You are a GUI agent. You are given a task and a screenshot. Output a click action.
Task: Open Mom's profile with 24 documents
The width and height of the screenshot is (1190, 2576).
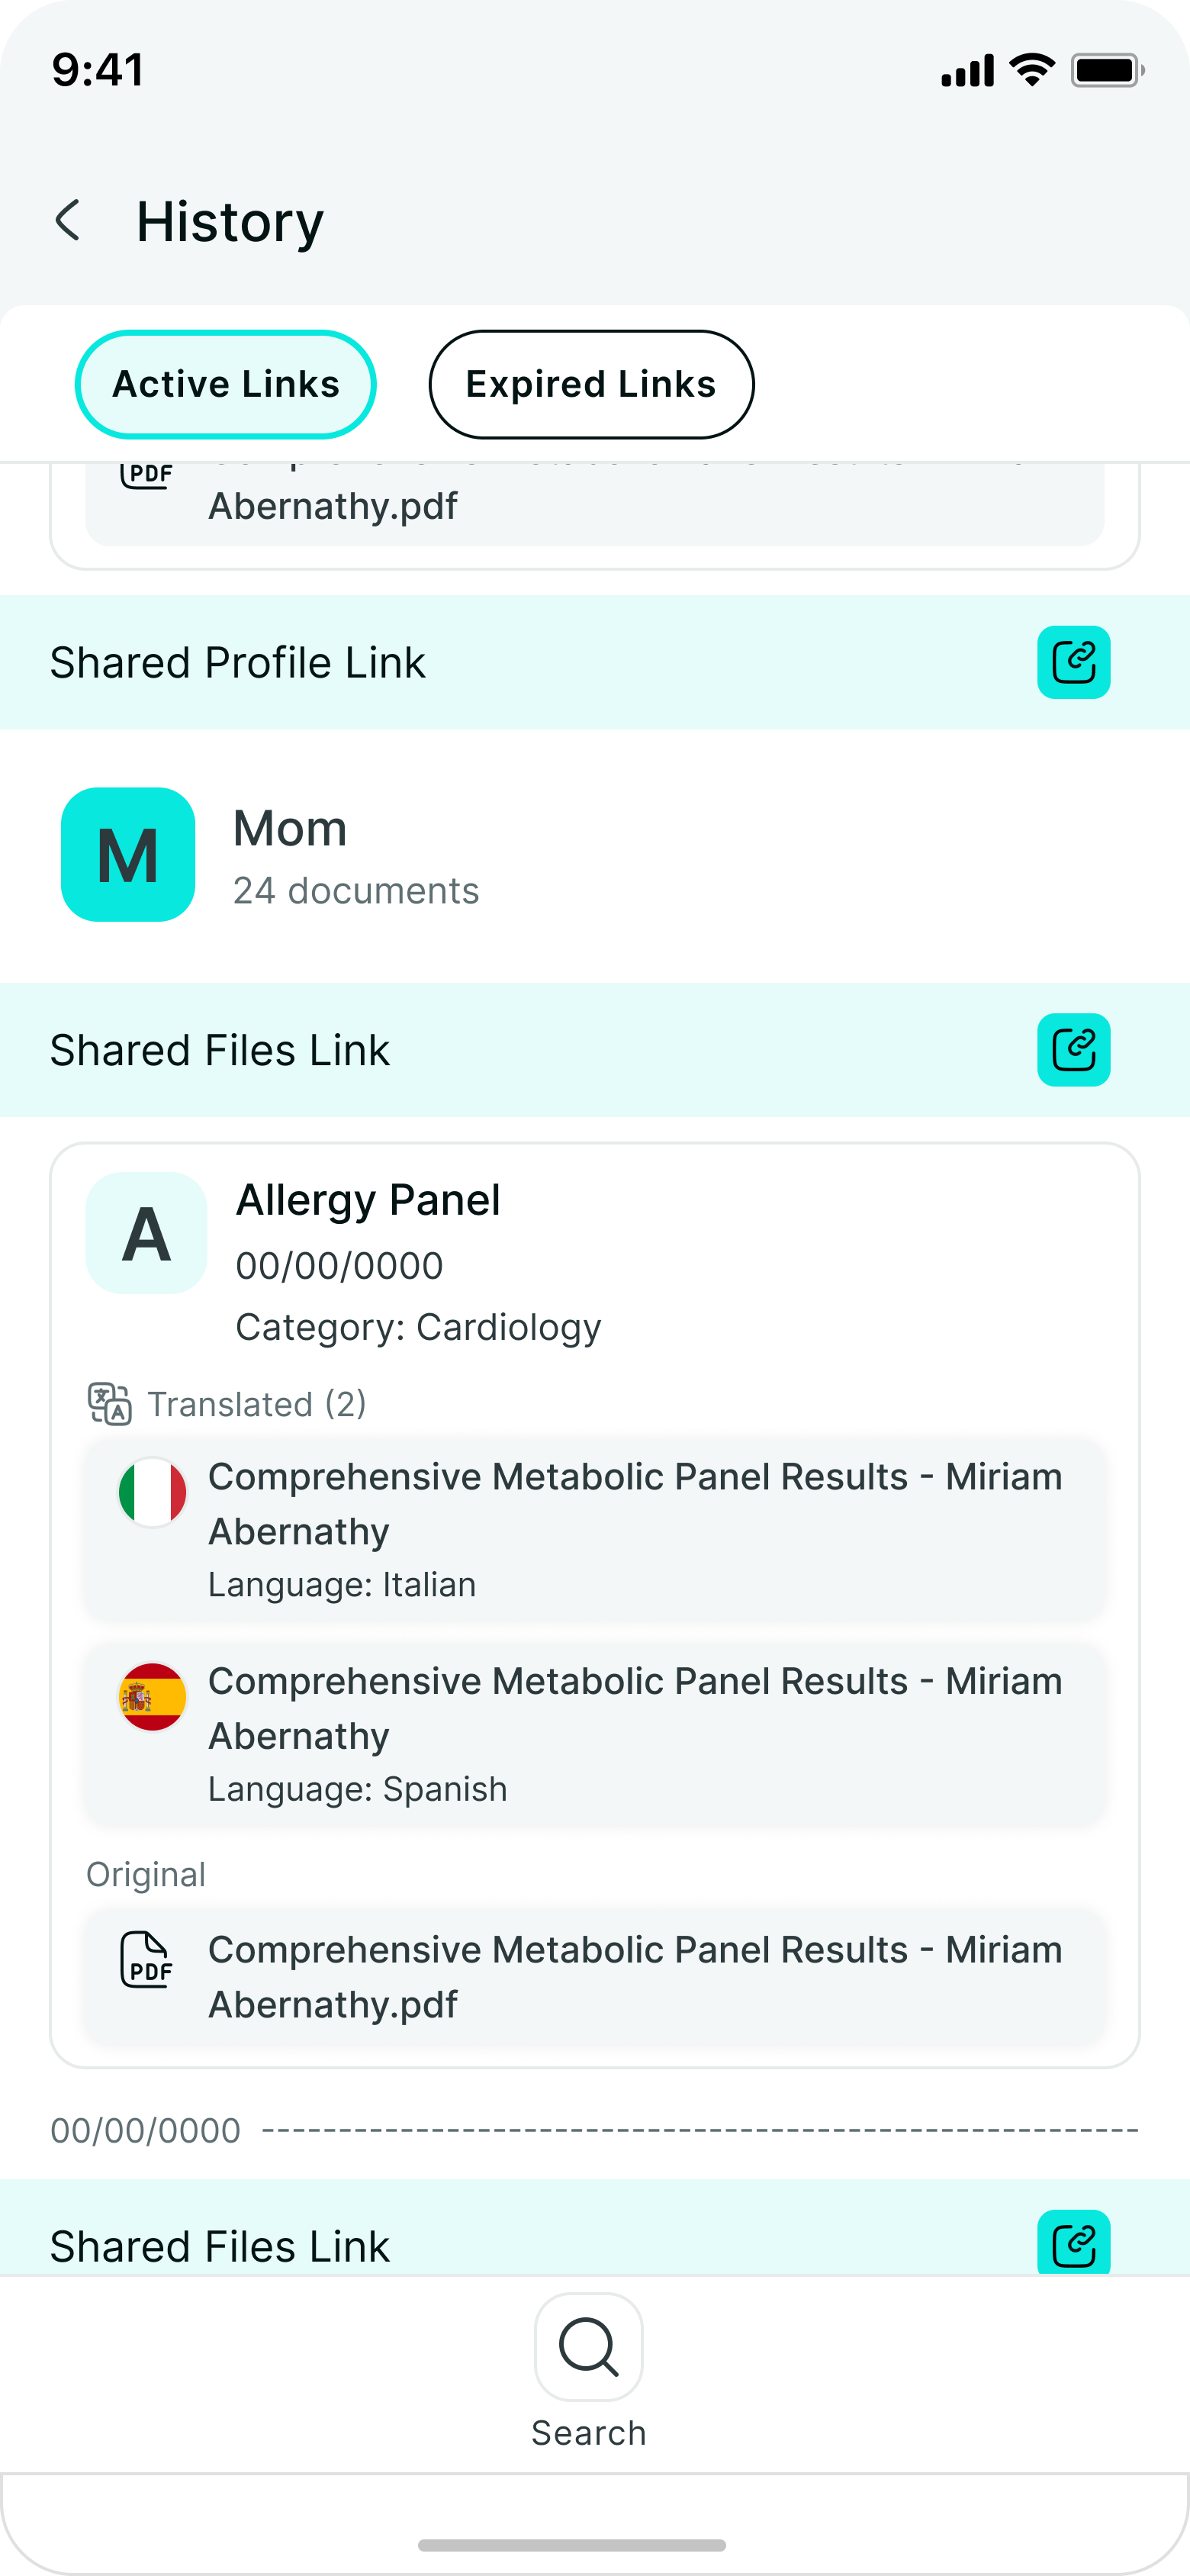point(355,856)
